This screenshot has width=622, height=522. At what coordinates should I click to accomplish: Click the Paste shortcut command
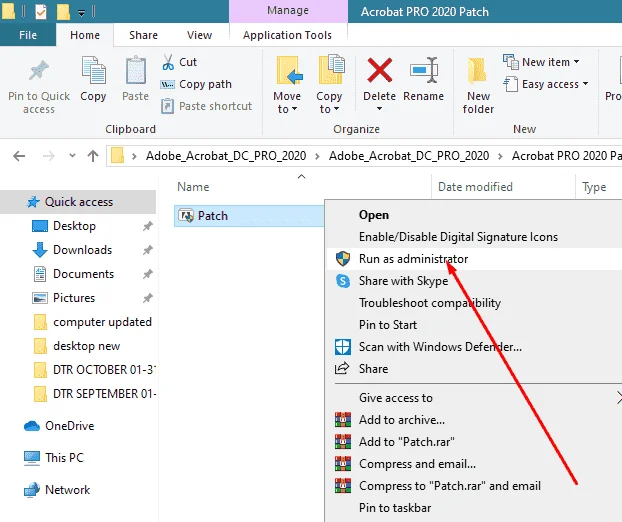[x=206, y=106]
